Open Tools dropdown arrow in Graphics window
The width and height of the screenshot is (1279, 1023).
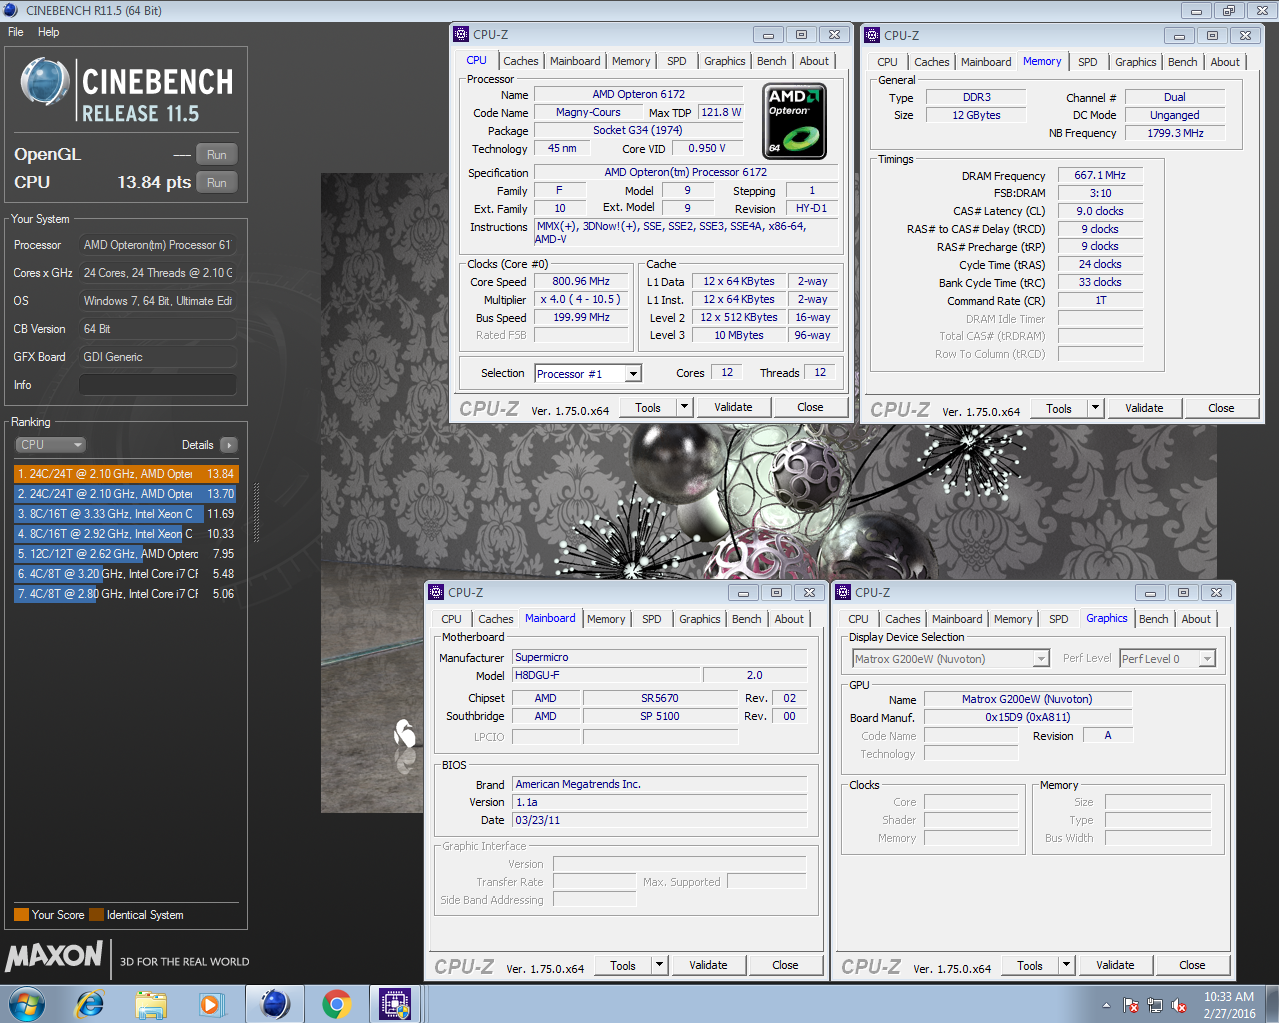click(1066, 965)
